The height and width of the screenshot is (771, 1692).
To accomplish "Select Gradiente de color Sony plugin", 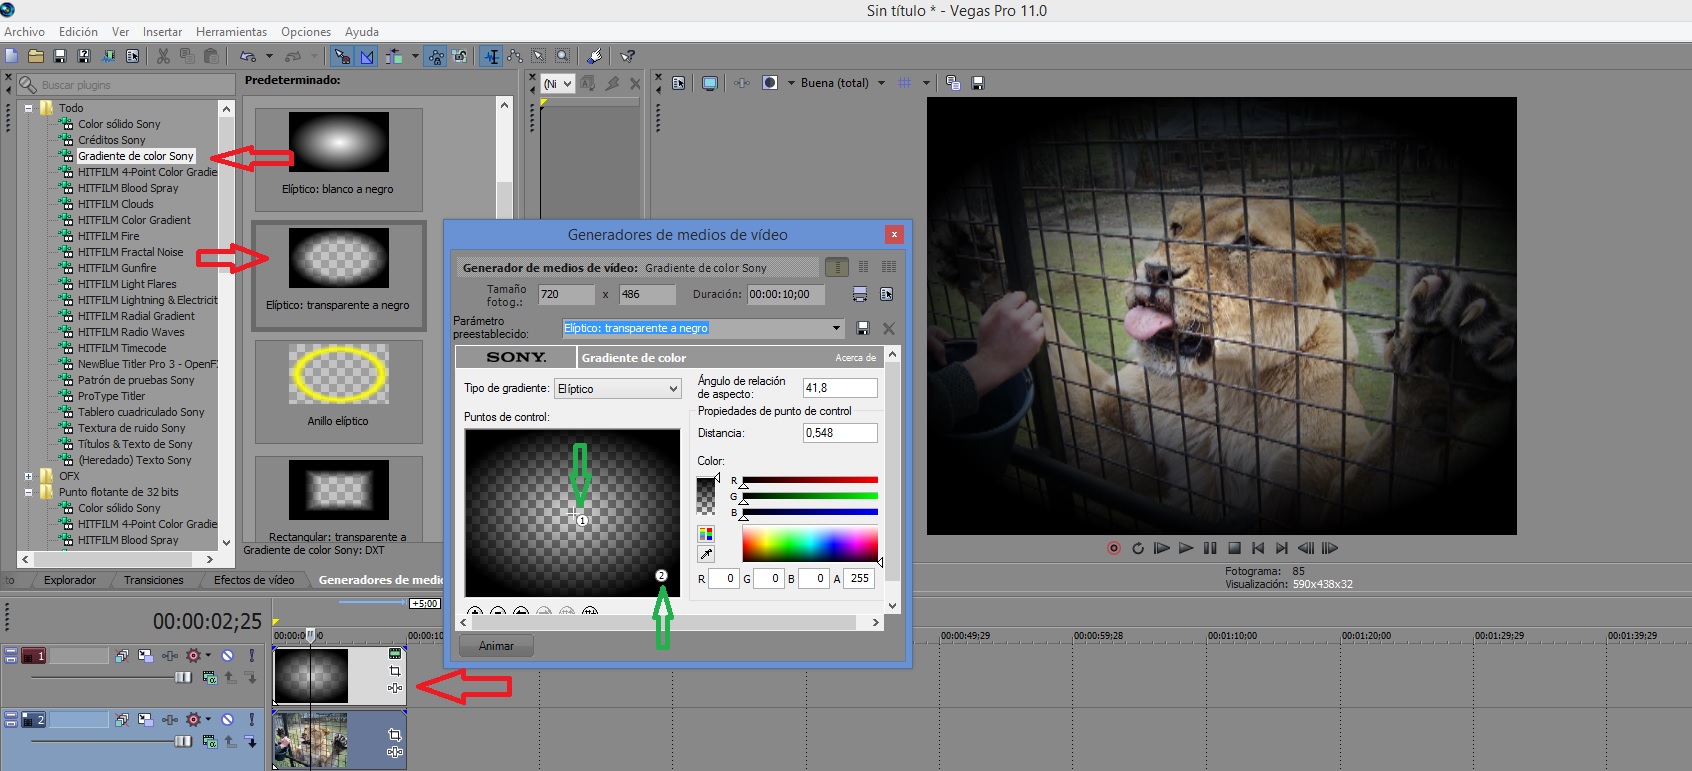I will (x=135, y=156).
